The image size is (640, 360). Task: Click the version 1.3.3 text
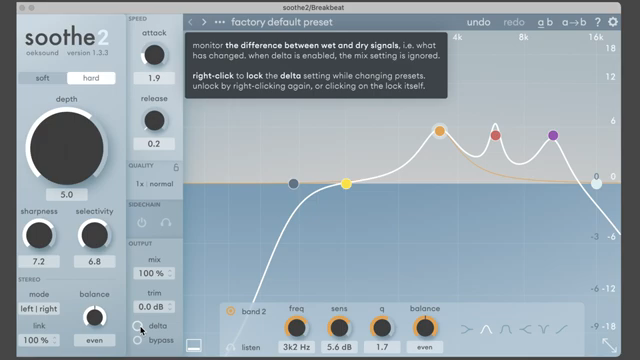point(88,53)
